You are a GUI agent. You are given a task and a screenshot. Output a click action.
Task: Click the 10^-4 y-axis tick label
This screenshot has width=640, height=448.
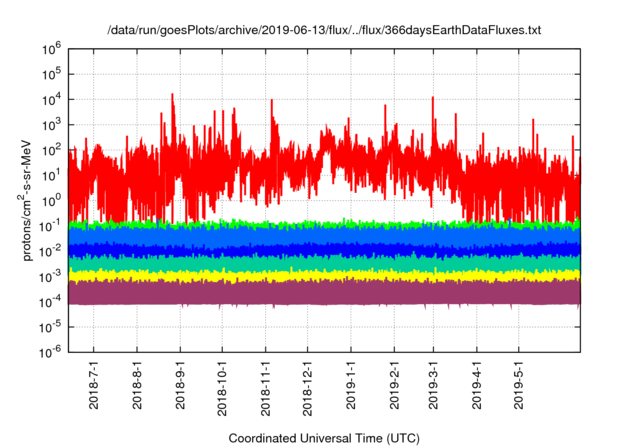[51, 302]
